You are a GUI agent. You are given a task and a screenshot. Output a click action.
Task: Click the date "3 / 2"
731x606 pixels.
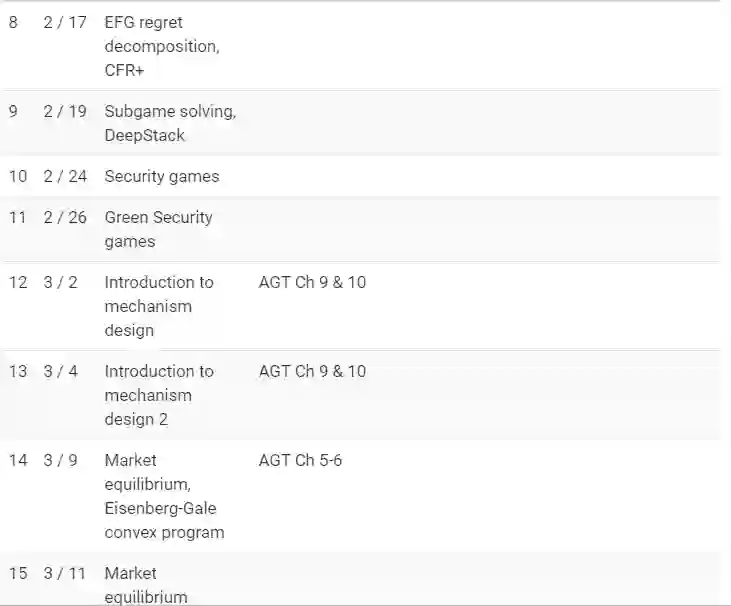(60, 282)
